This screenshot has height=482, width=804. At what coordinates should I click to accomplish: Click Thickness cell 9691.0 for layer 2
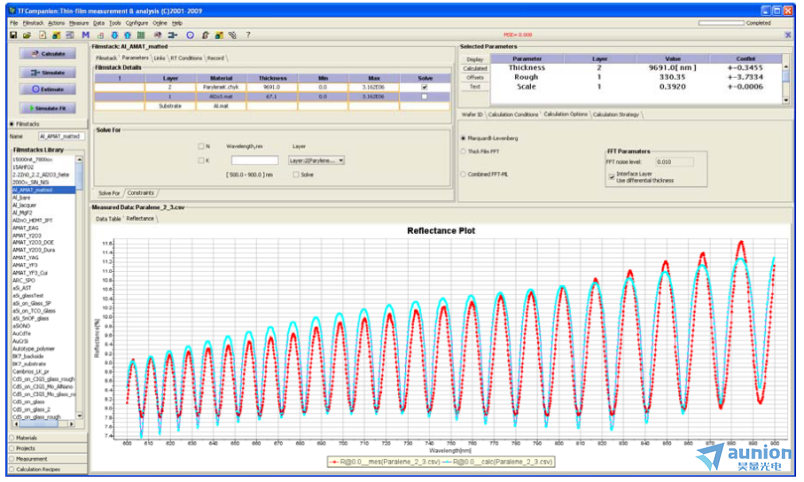(x=272, y=87)
